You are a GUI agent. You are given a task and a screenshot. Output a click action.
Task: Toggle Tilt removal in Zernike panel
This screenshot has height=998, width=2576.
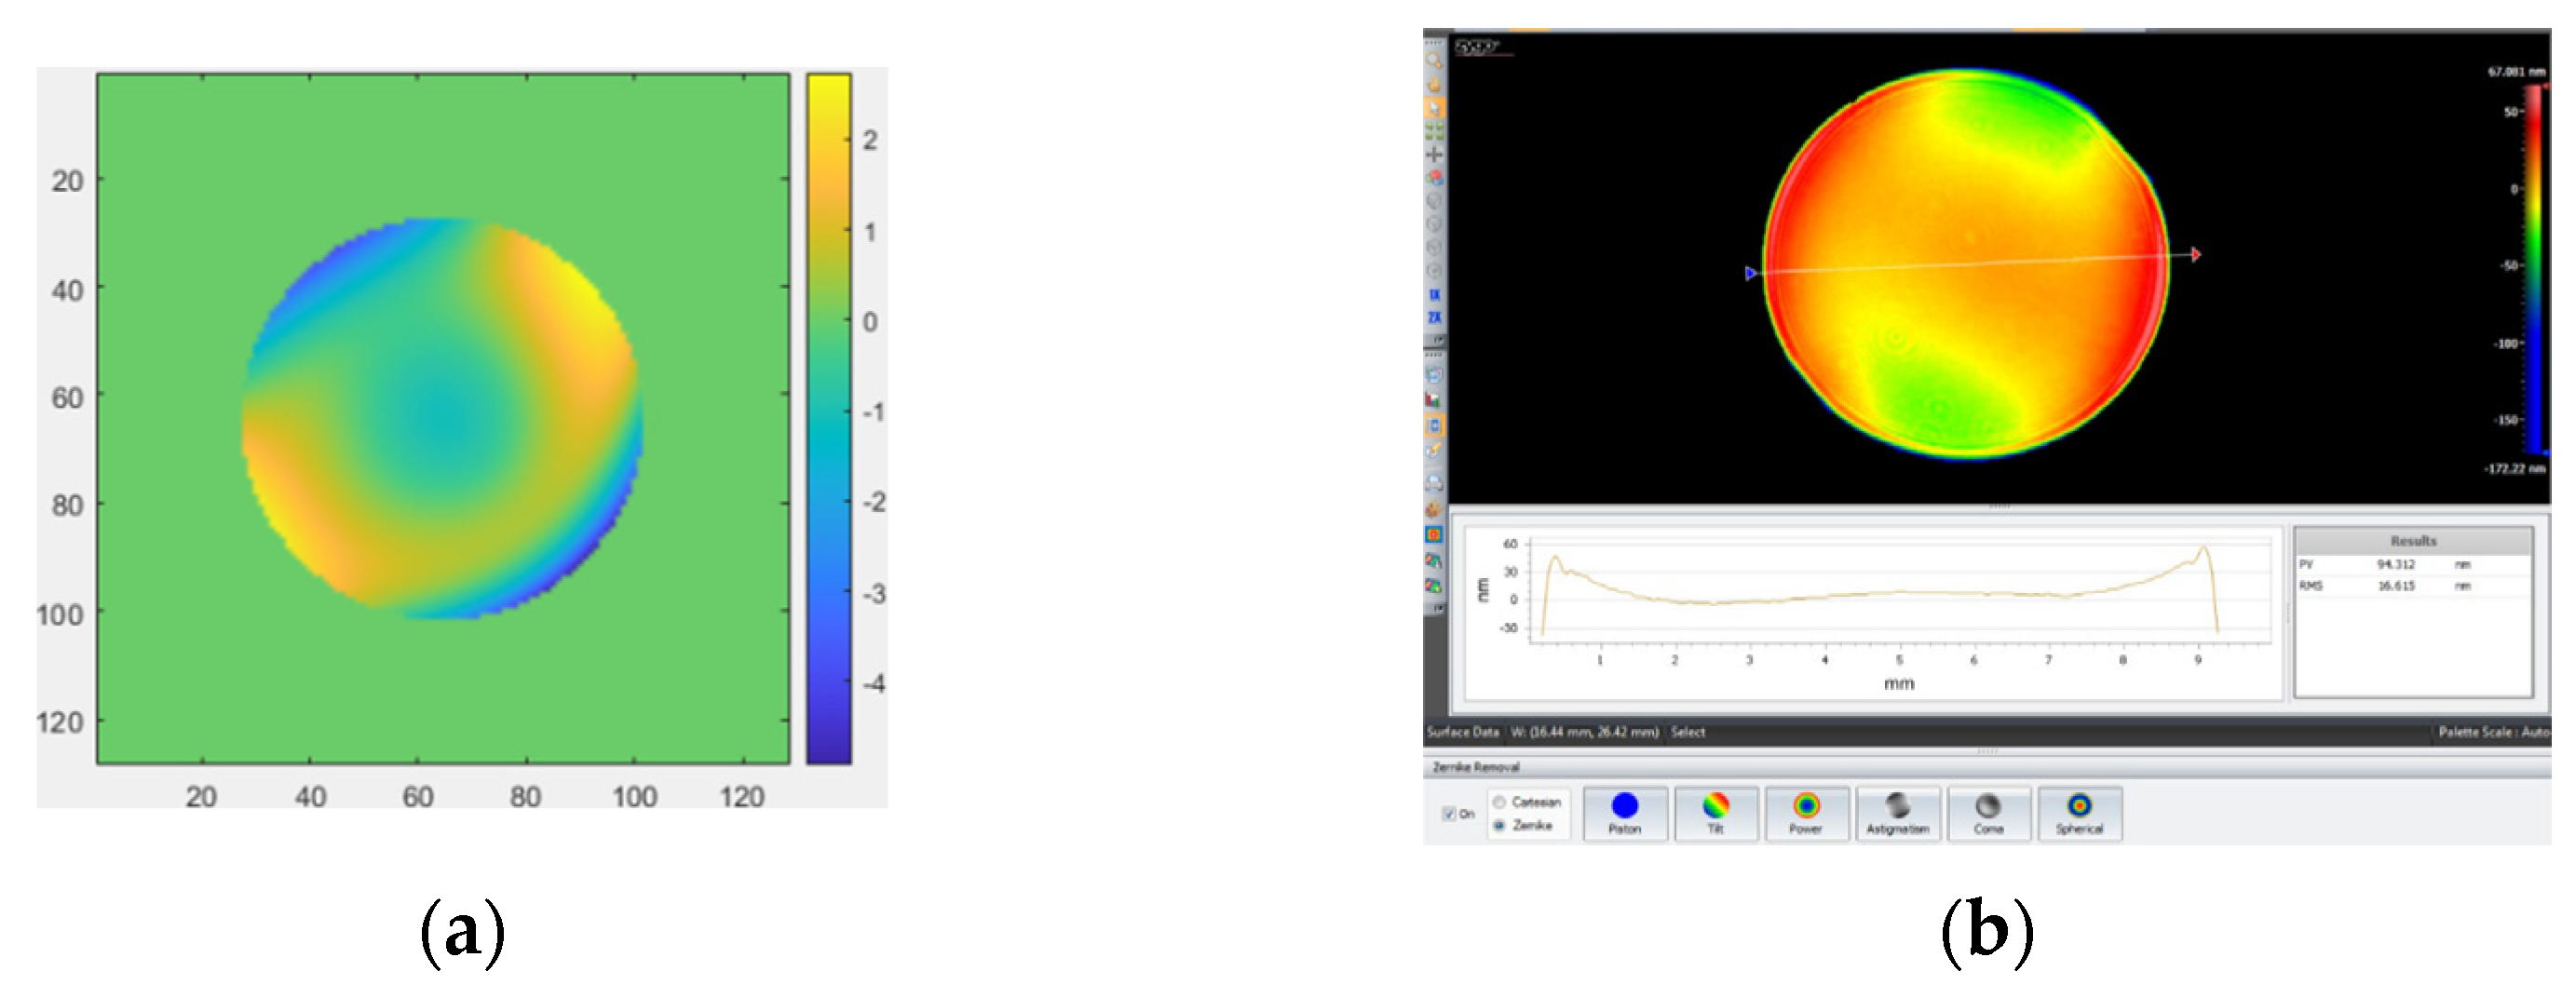(1715, 813)
